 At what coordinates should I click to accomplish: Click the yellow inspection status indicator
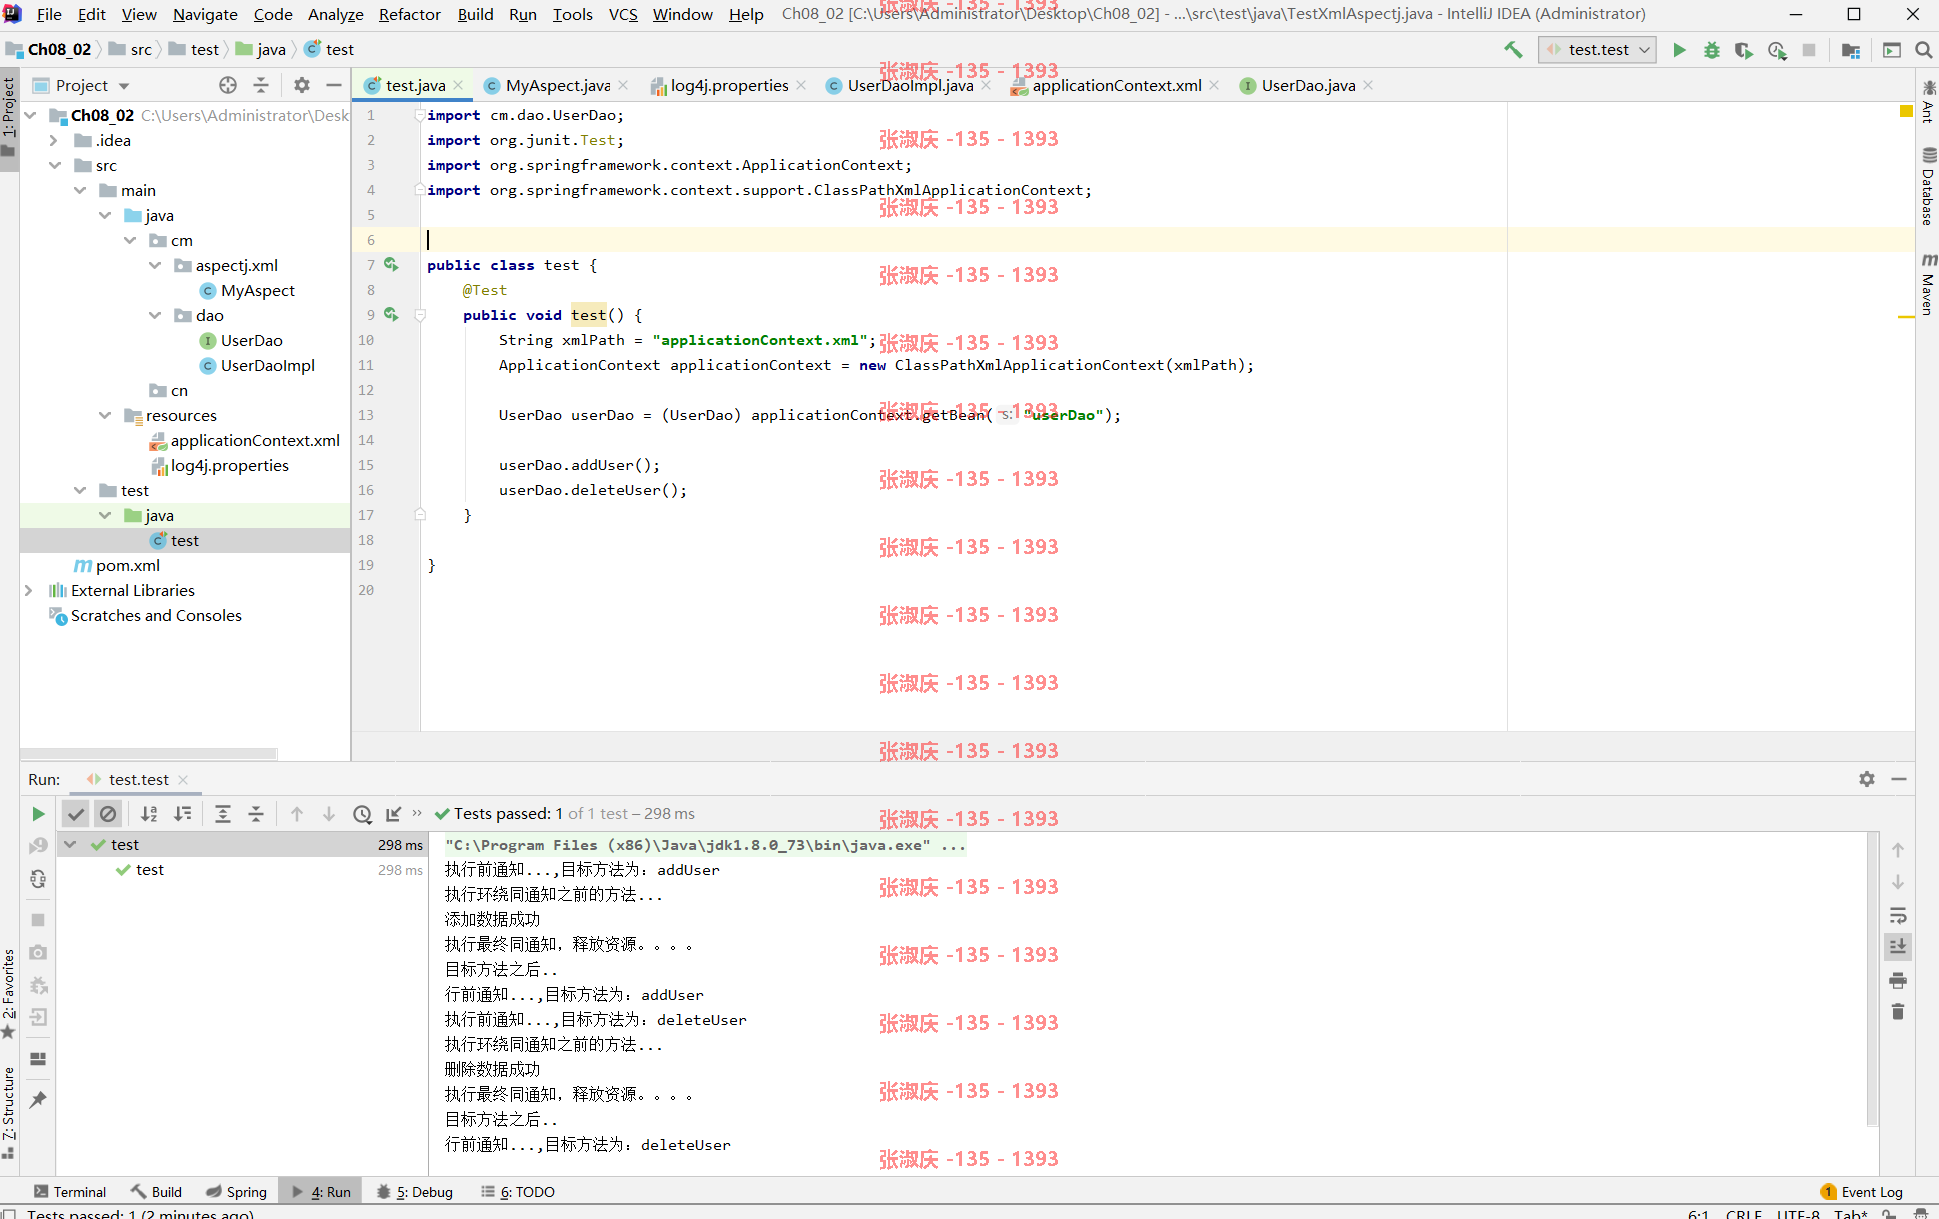point(1906,111)
